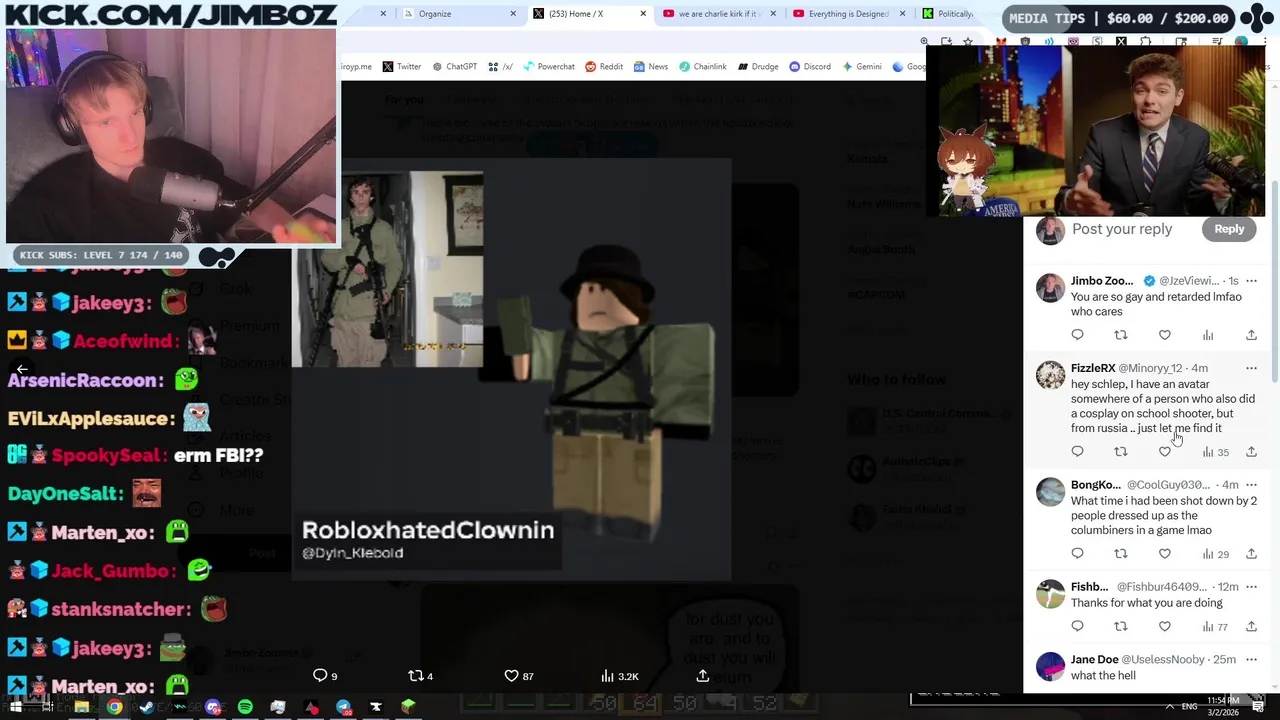Switch to the 'Politically' Kick tab
The height and width of the screenshot is (720, 1280).
(948, 14)
